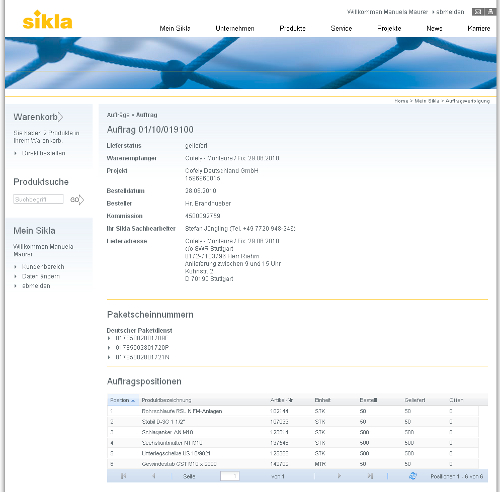Image resolution: width=500 pixels, height=492 pixels.
Task: Select the Sechskantmutter row
Action: [x=293, y=443]
